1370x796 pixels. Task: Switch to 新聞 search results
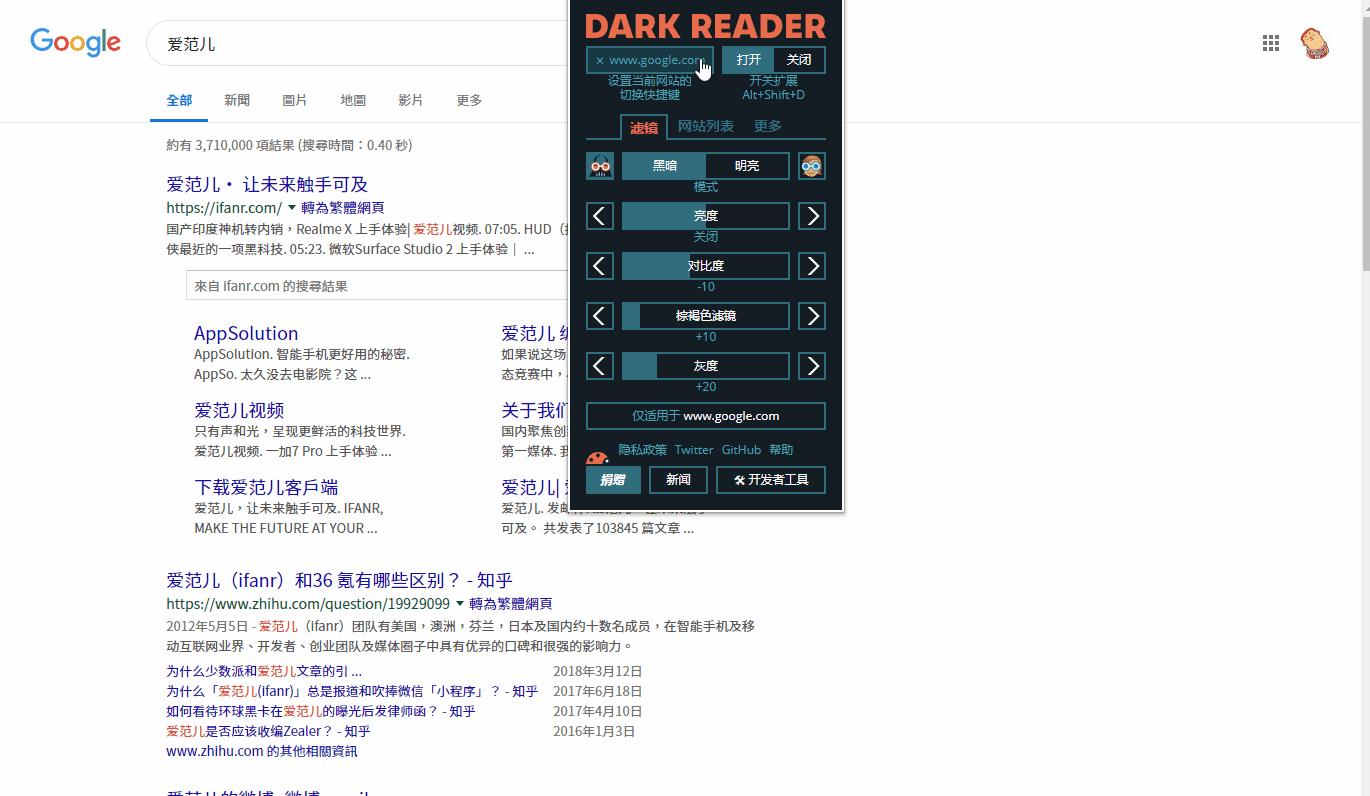pos(237,100)
